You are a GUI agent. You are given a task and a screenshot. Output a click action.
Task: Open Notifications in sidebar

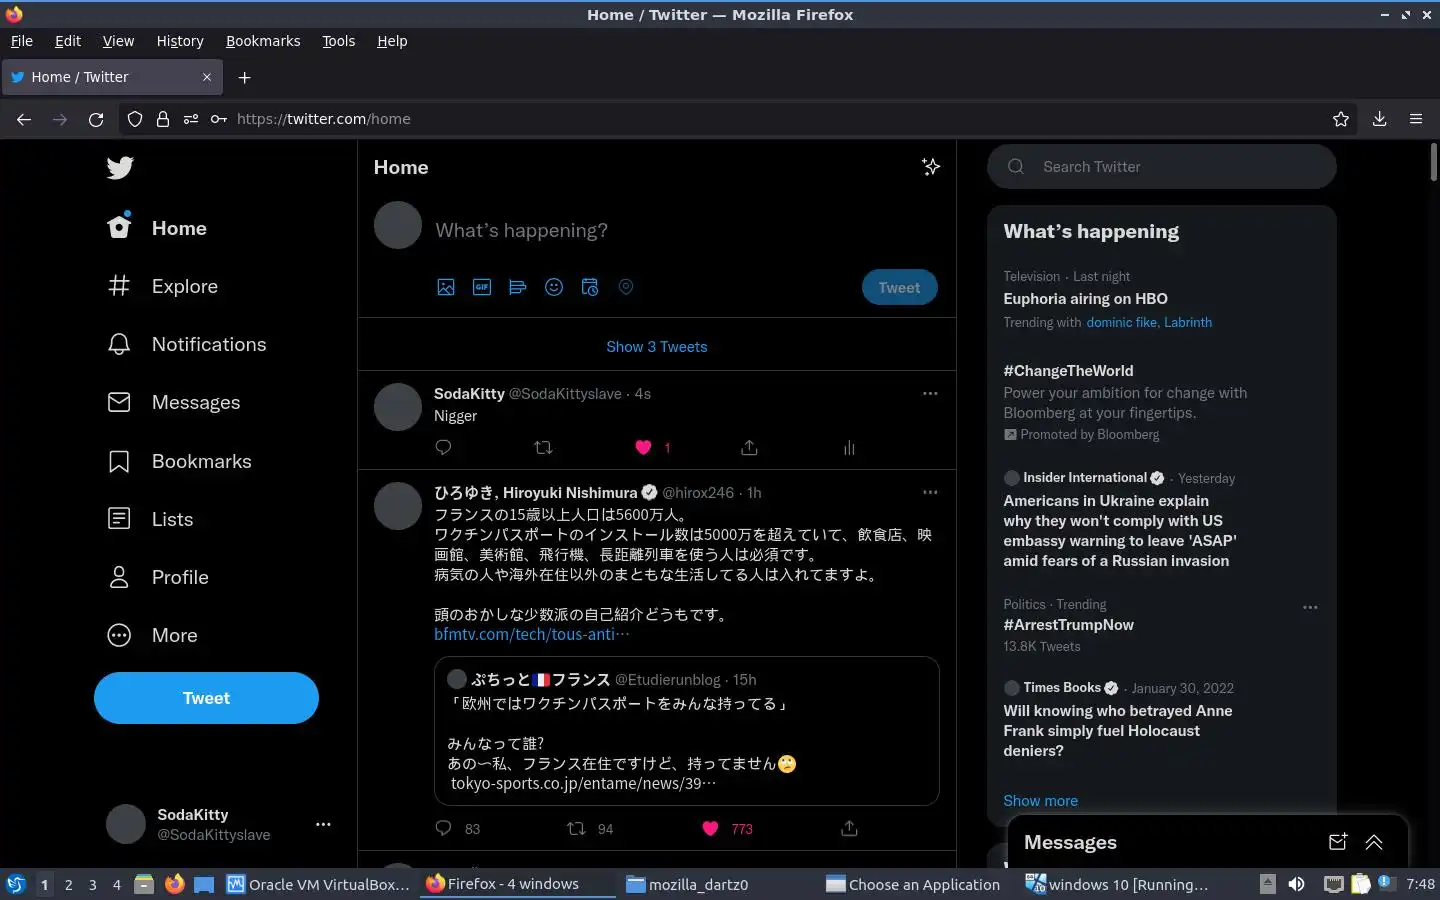point(187,344)
